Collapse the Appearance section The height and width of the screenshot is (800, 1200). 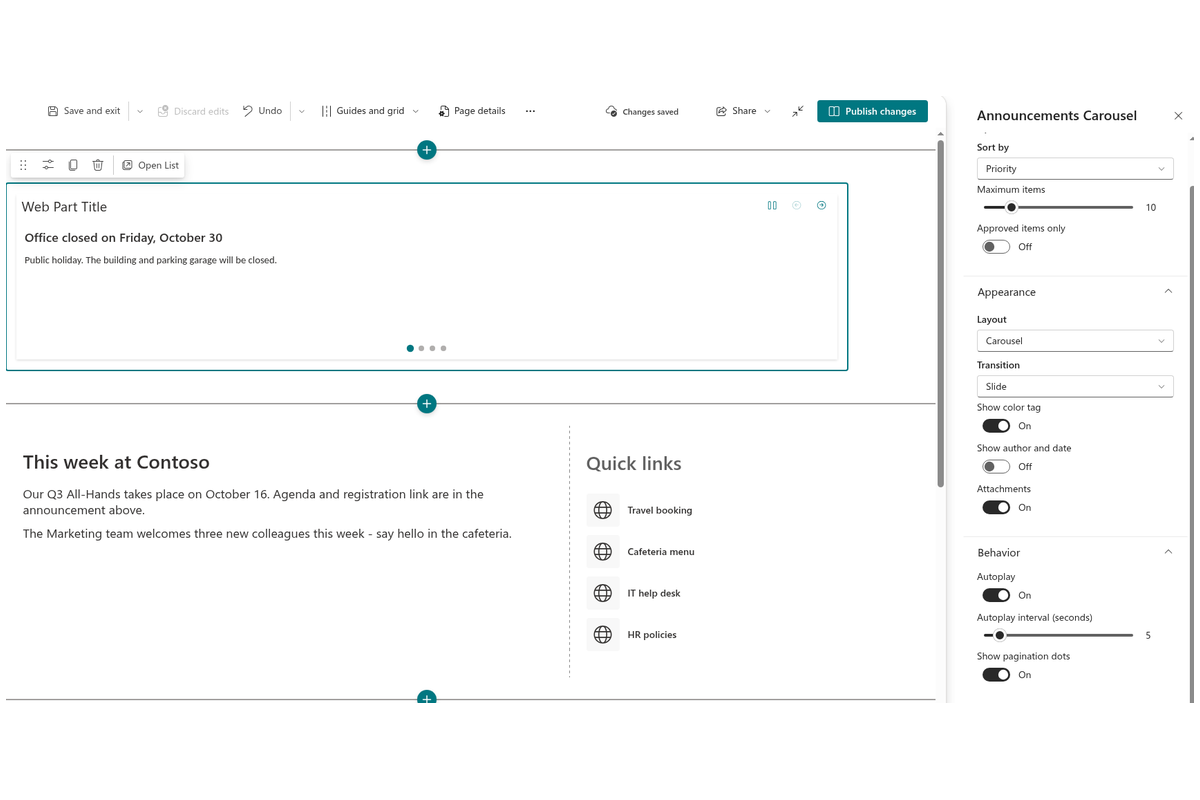click(1168, 292)
